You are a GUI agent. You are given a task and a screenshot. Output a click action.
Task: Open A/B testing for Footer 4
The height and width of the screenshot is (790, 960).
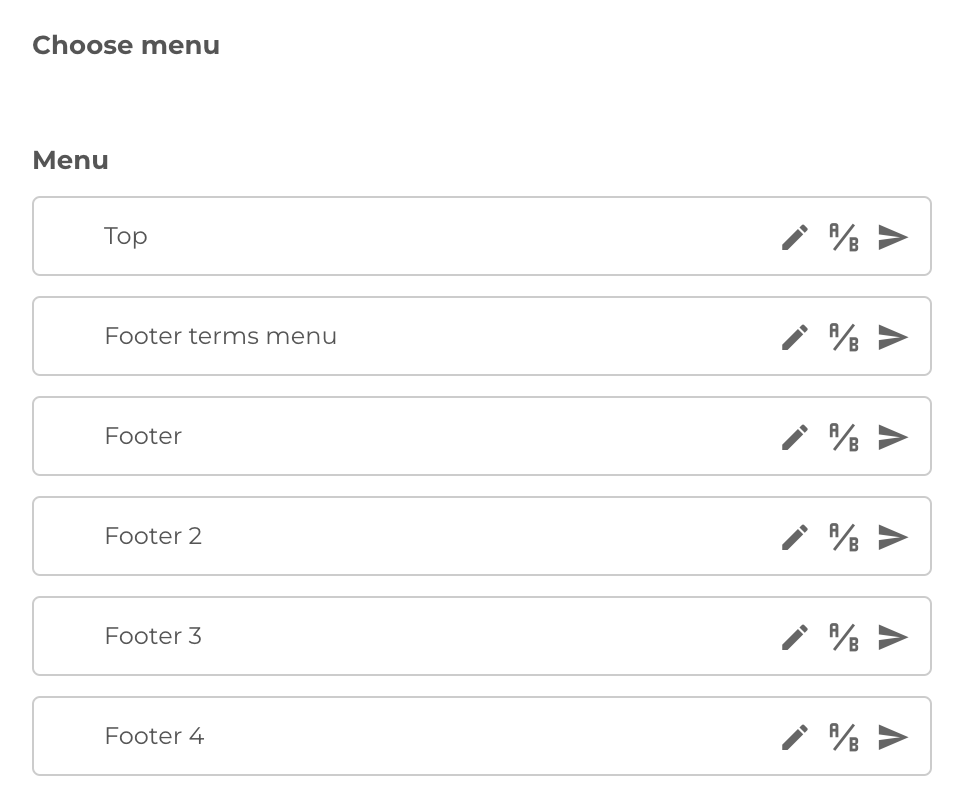click(843, 736)
